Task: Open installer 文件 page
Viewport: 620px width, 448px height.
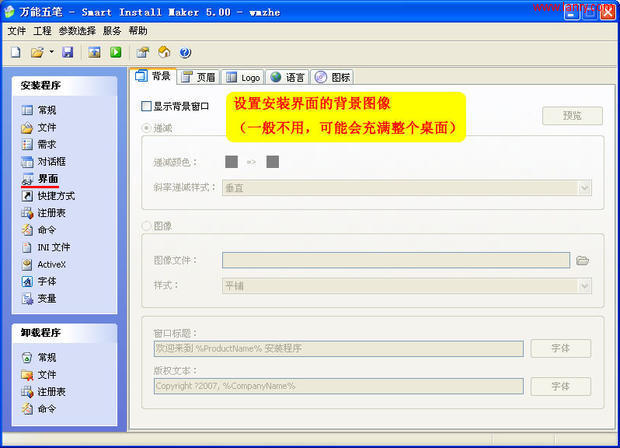Action: coord(39,127)
